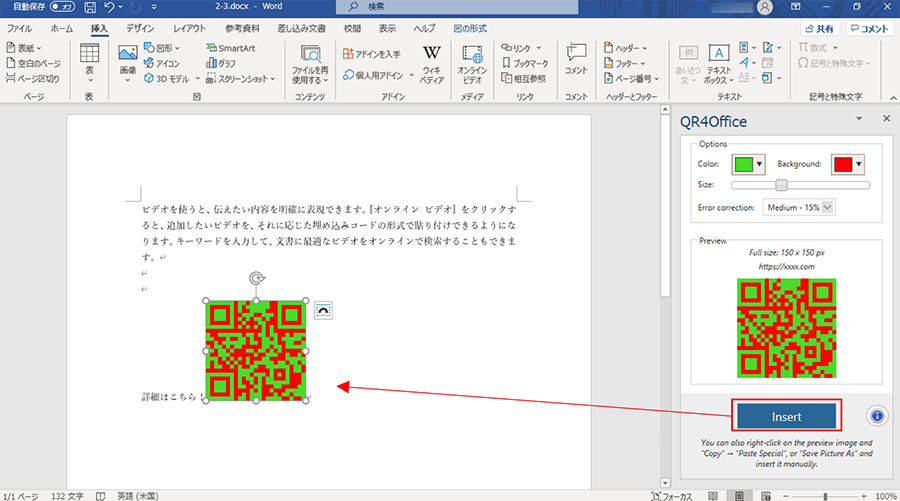Open the 図形 (Shapes) gallery
The height and width of the screenshot is (501, 900).
162,48
